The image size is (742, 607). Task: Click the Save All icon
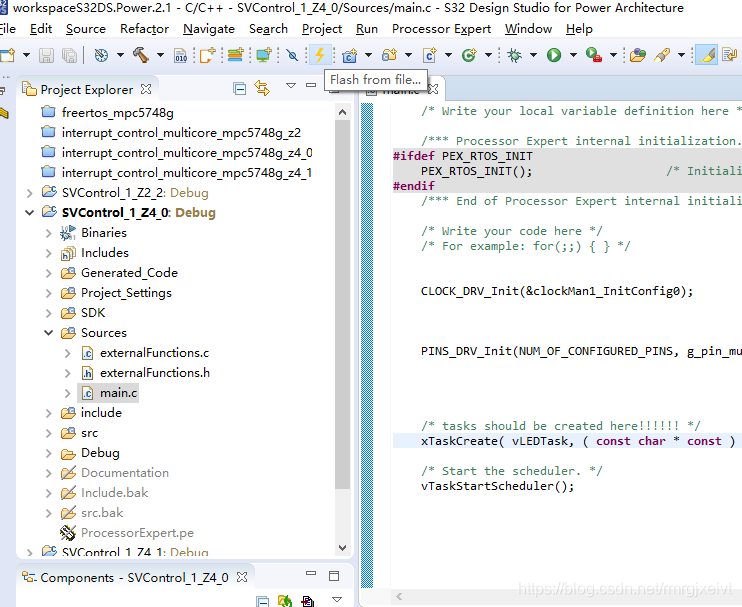(x=70, y=55)
